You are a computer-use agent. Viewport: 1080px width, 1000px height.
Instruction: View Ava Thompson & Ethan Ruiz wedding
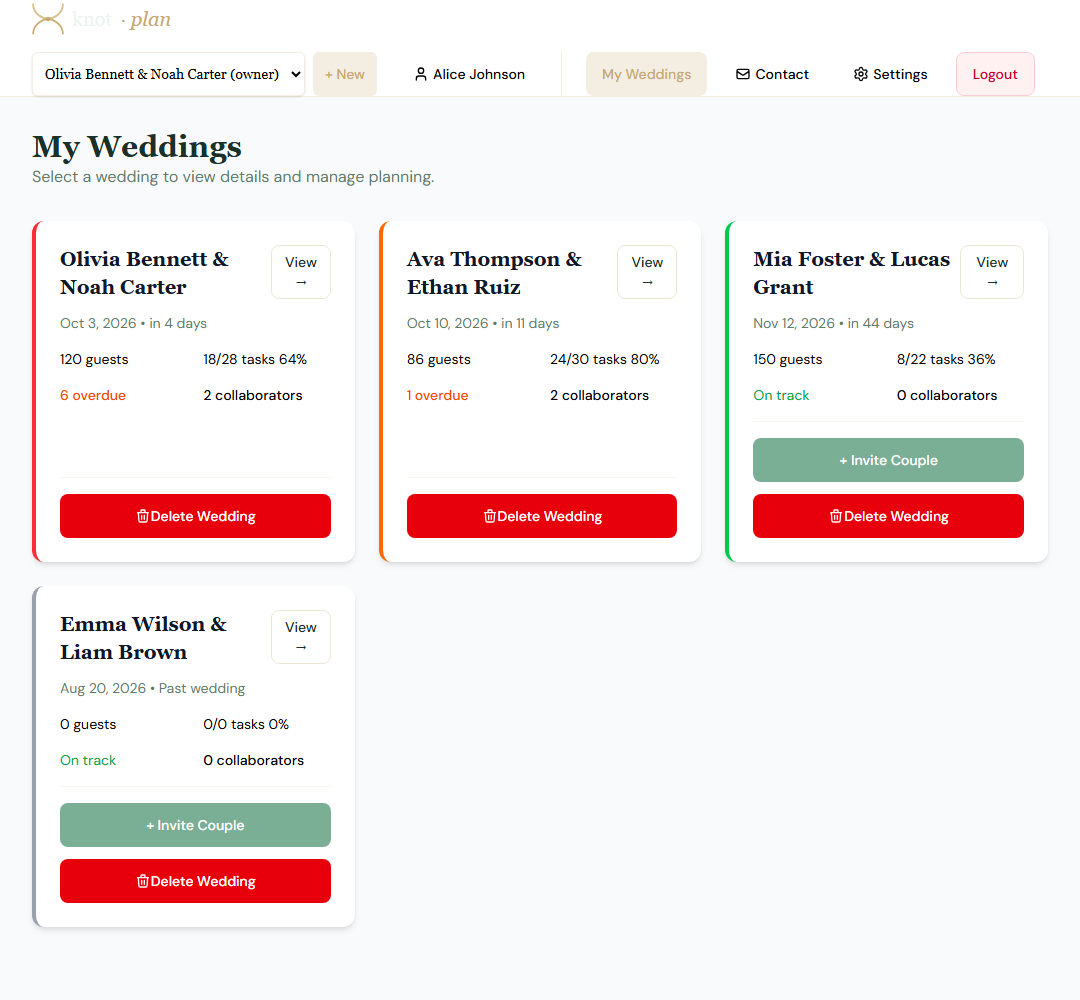point(647,272)
